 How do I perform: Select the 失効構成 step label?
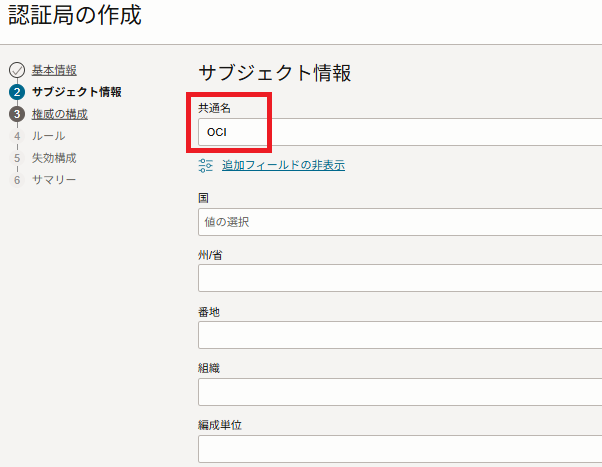pyautogui.click(x=54, y=158)
